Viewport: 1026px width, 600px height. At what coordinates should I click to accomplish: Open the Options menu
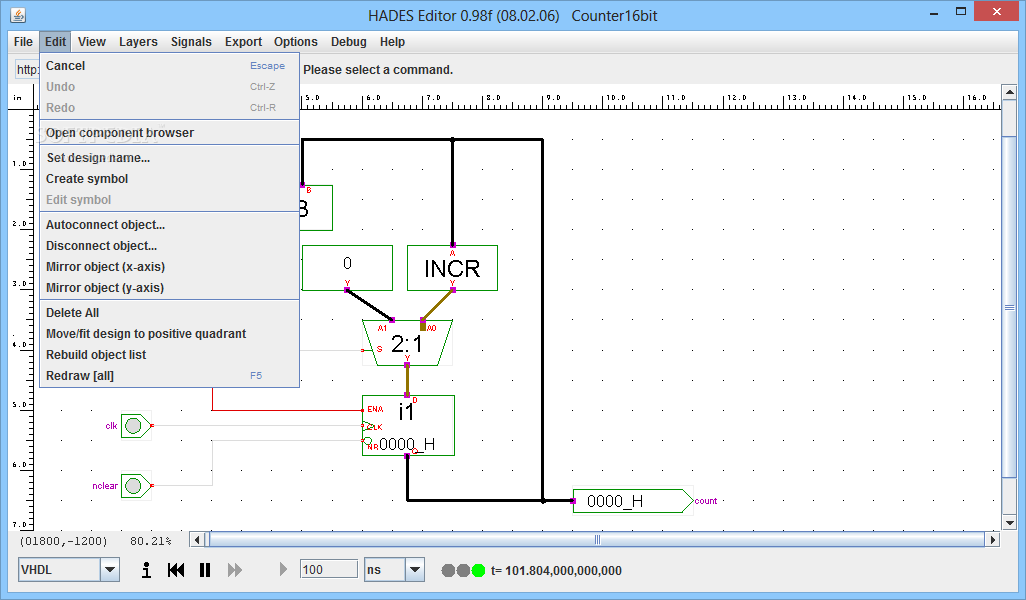pos(296,42)
